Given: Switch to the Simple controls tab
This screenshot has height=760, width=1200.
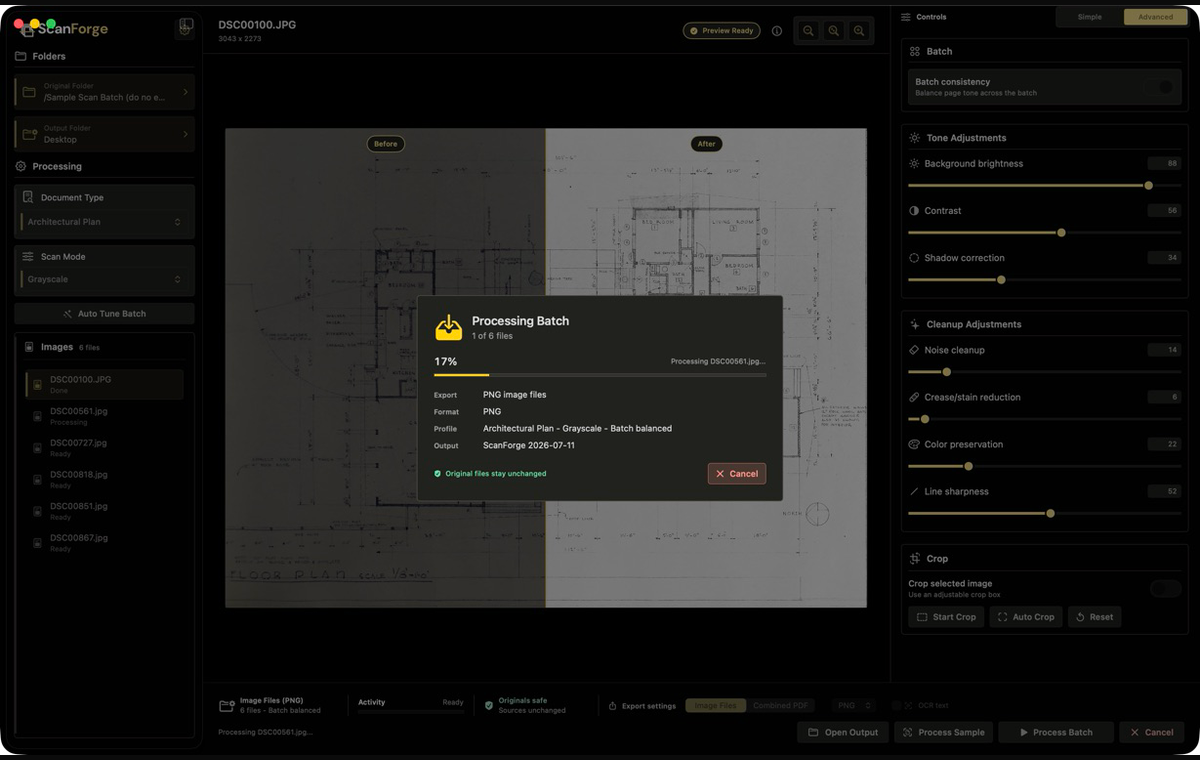Looking at the screenshot, I should coord(1090,17).
